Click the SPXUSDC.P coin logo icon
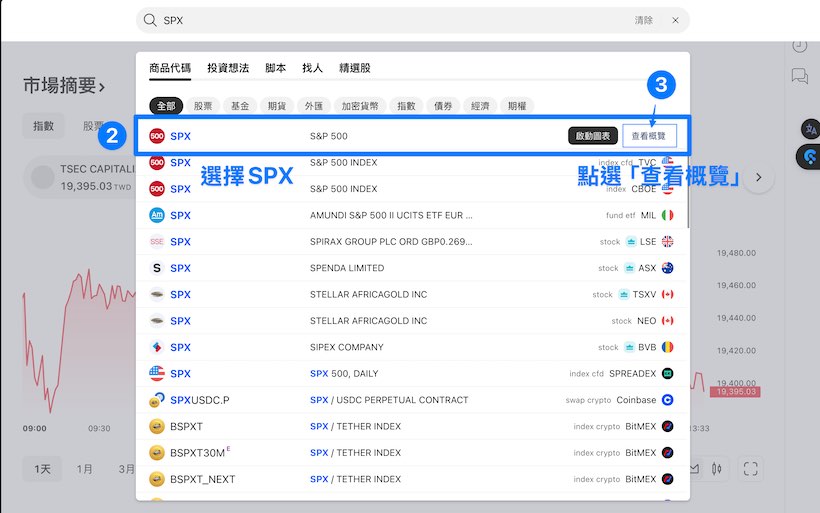This screenshot has width=820, height=513. 157,400
